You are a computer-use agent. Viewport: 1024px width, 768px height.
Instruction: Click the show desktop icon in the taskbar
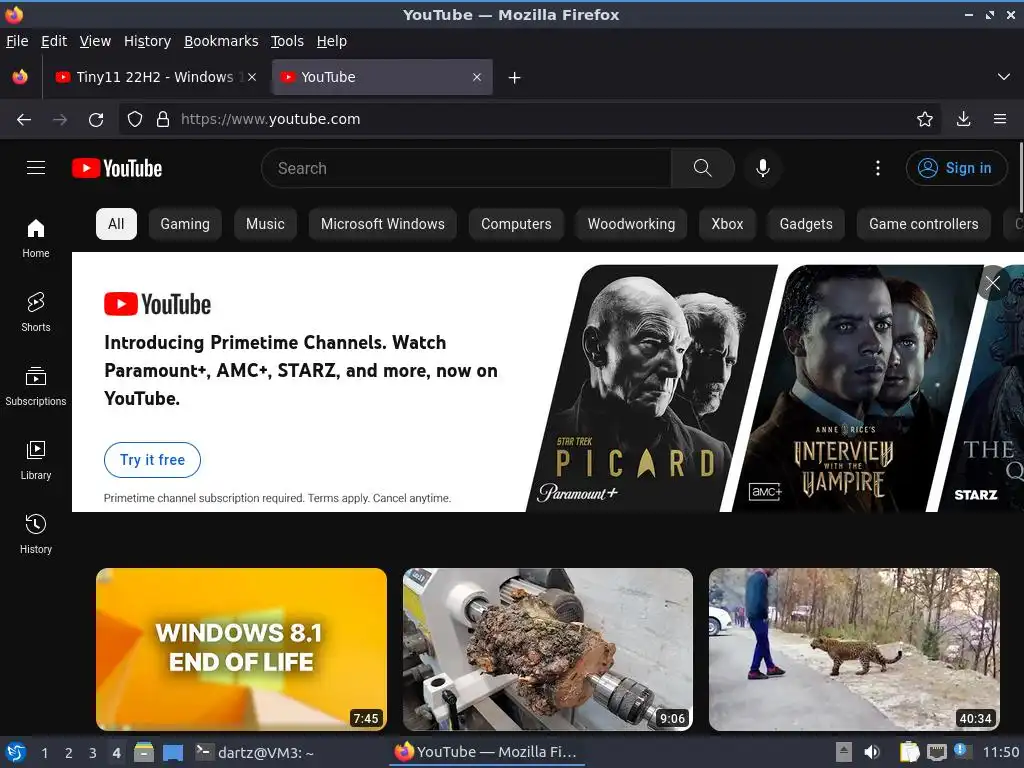173,752
